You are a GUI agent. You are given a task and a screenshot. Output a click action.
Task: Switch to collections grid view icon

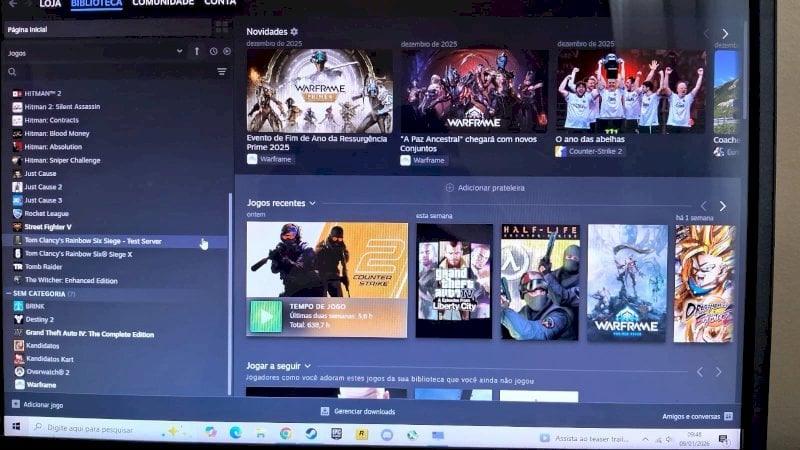(x=221, y=27)
